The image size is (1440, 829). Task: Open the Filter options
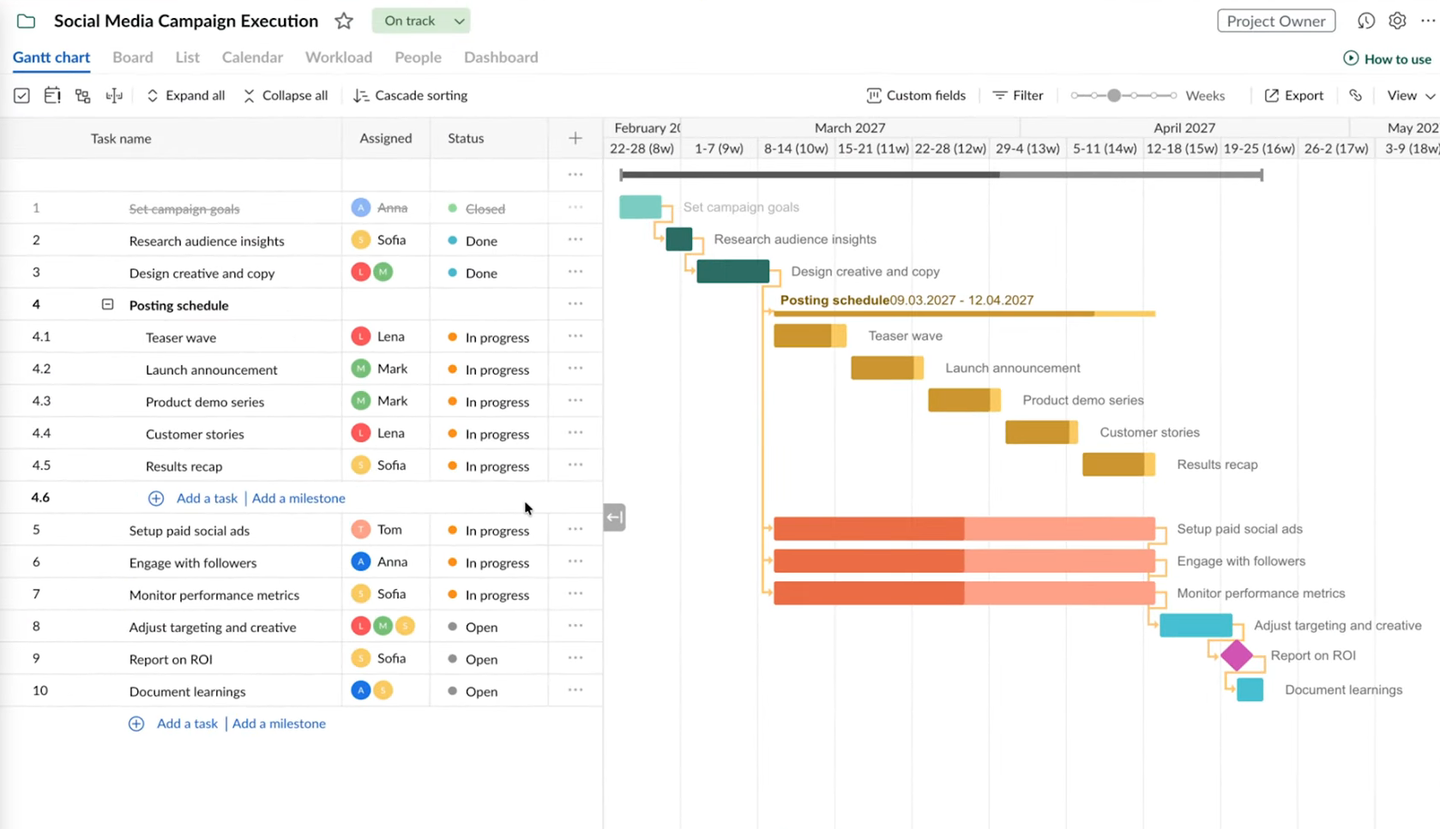pyautogui.click(x=1017, y=96)
